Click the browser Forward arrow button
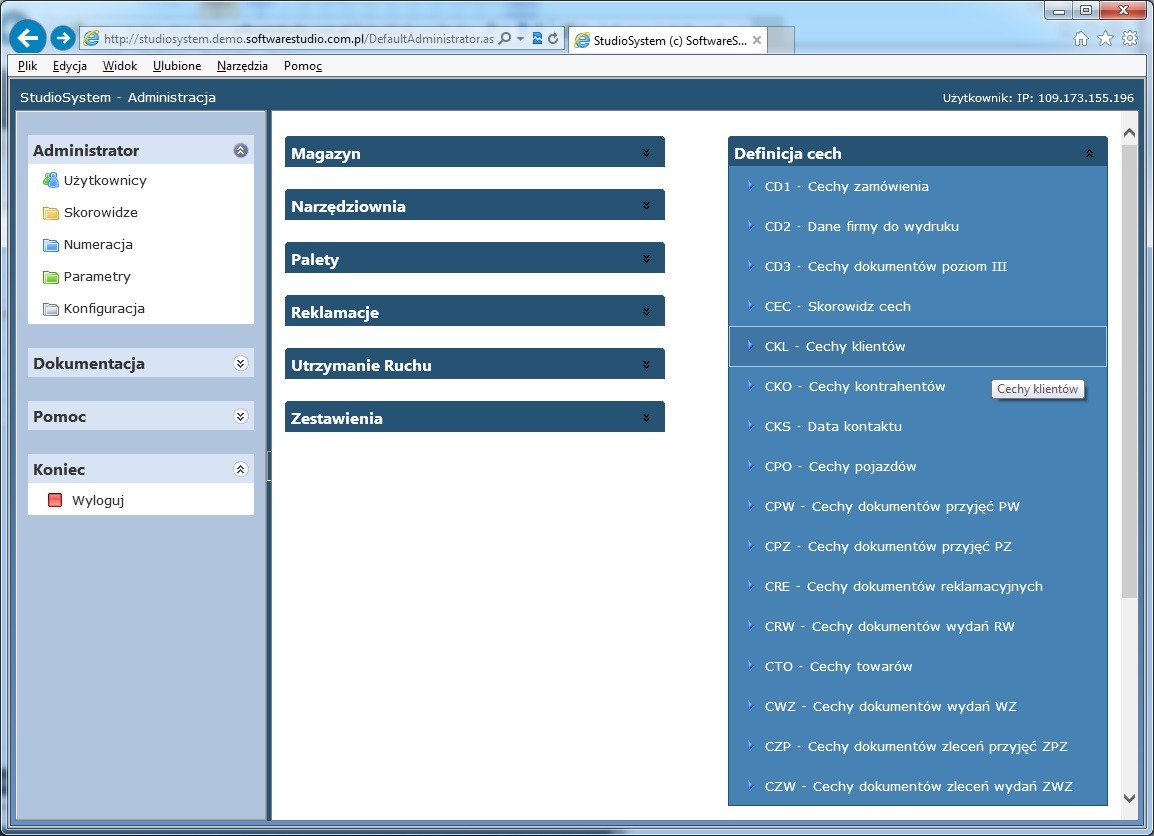The width and height of the screenshot is (1154, 836). [63, 38]
